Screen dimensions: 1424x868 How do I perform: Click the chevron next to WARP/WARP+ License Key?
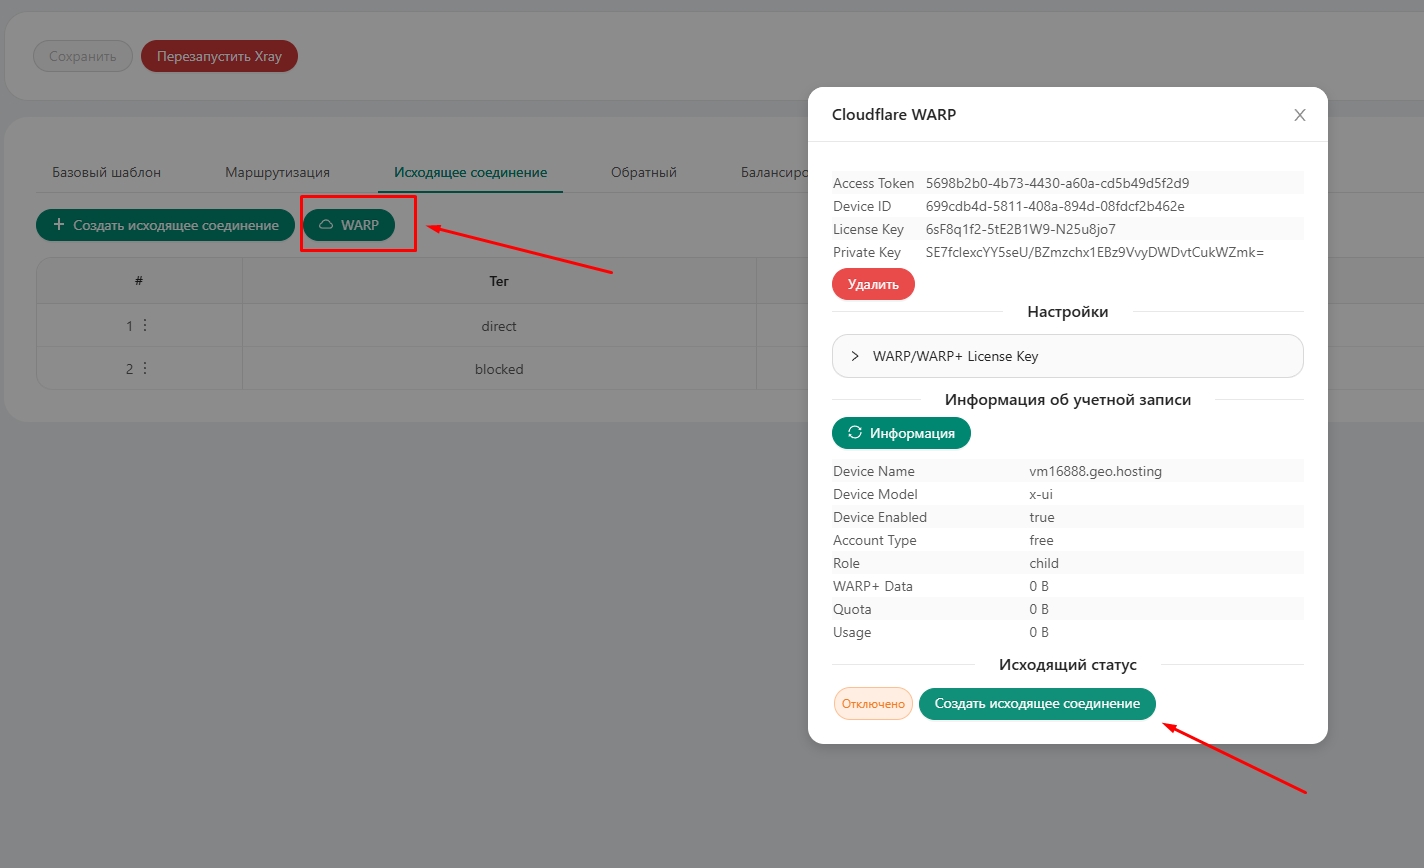coord(856,356)
